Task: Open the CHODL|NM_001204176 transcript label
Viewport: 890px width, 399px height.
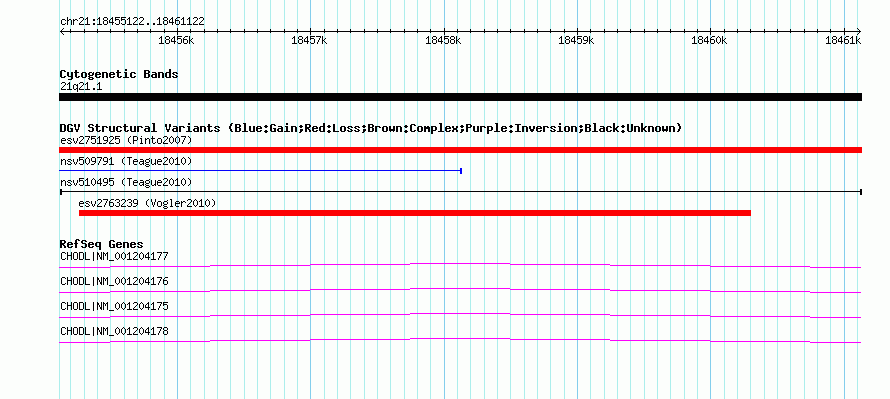Action: click(x=115, y=282)
